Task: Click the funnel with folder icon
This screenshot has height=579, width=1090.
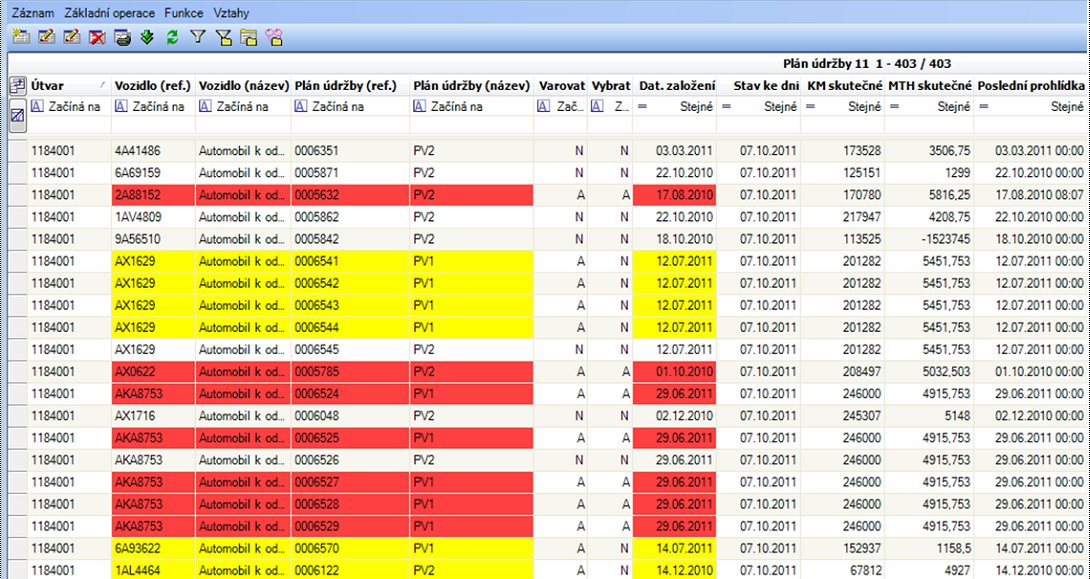Action: 223,38
